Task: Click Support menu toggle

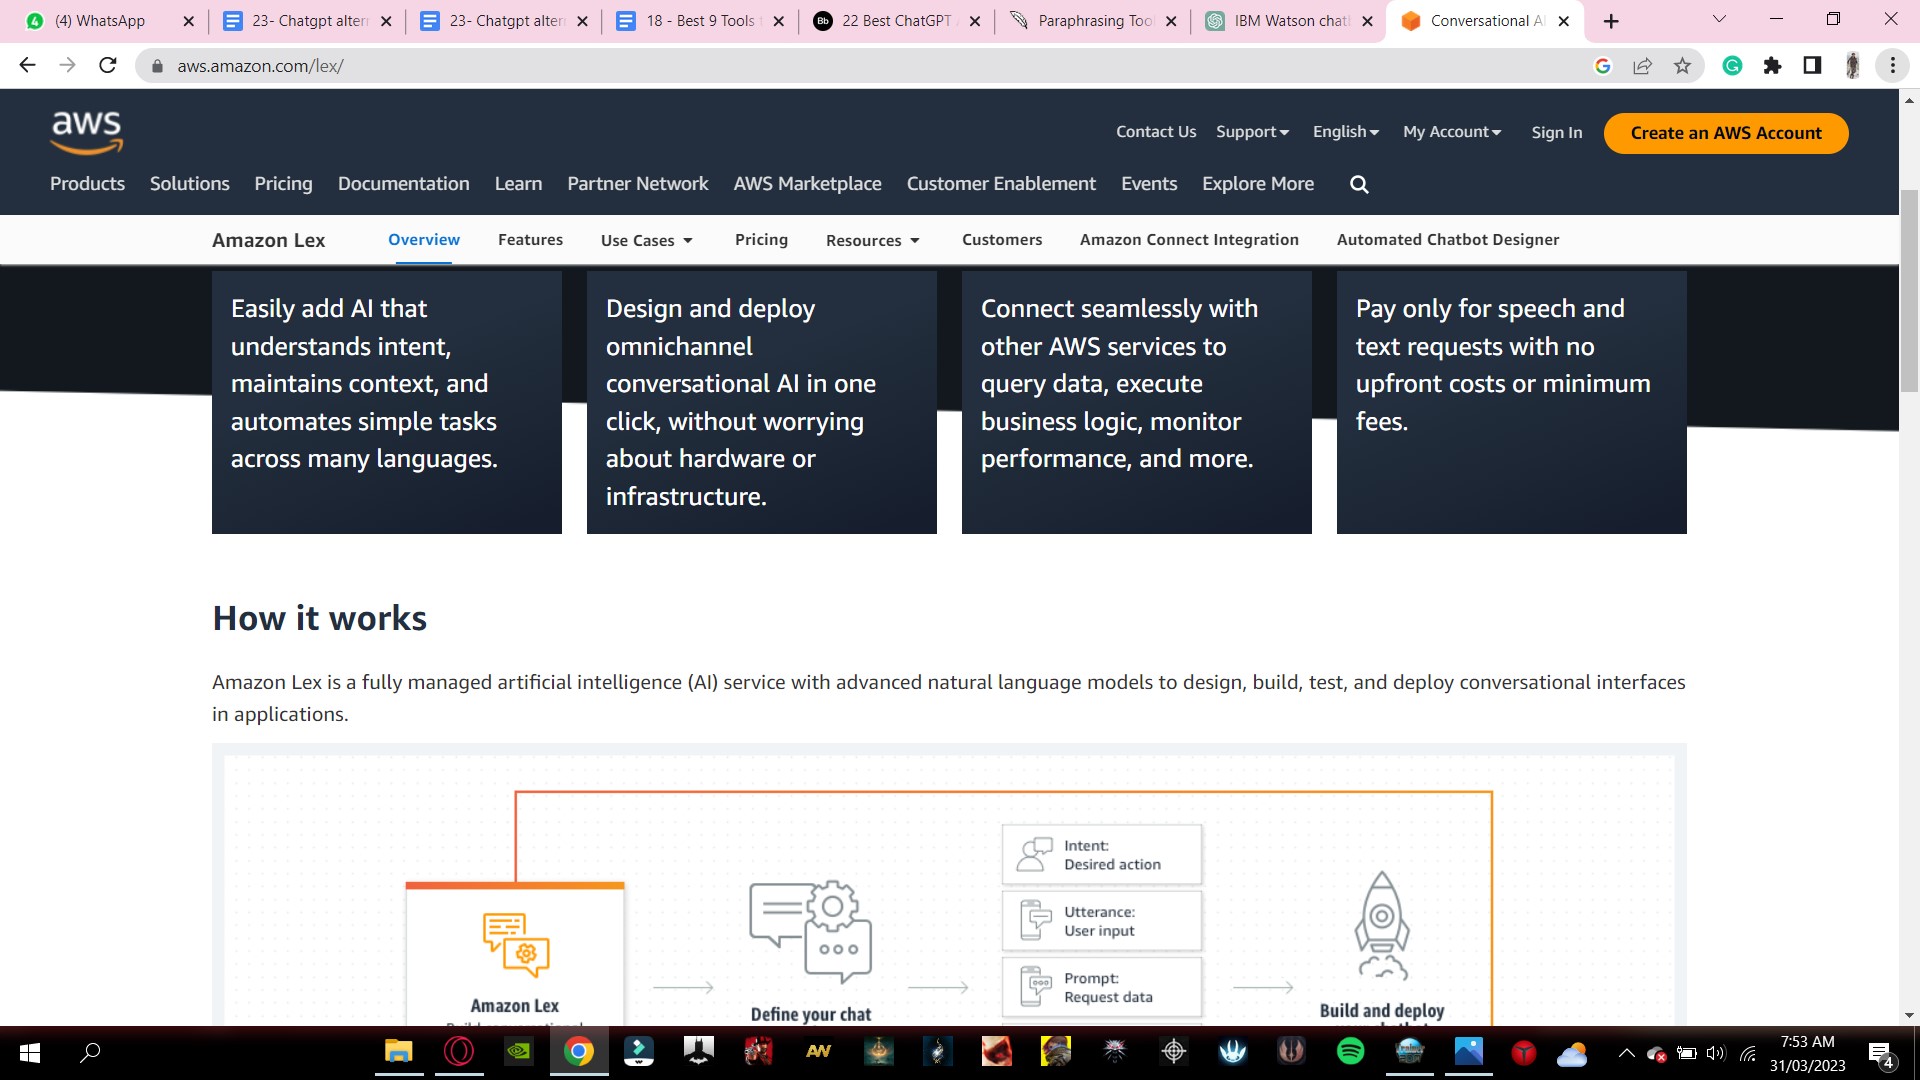Action: click(x=1253, y=132)
